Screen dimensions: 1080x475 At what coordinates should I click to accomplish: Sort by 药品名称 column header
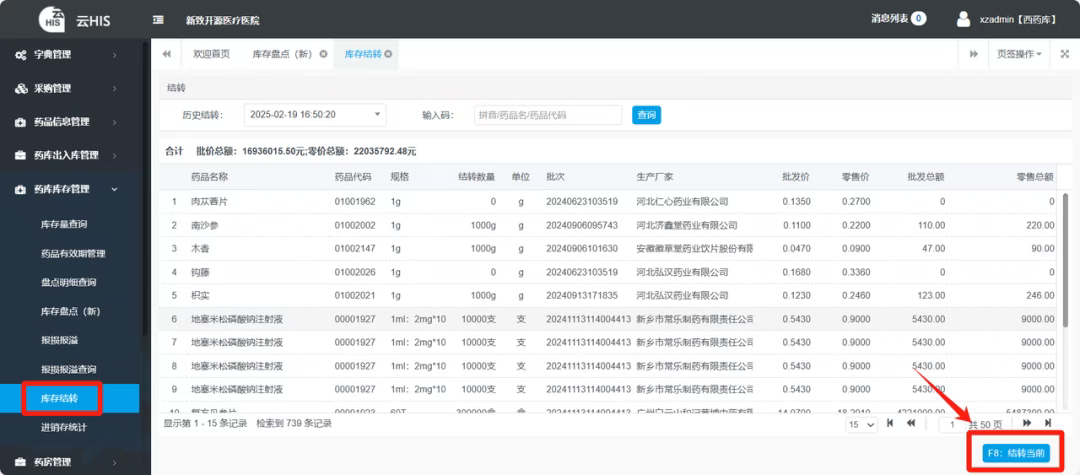209,177
